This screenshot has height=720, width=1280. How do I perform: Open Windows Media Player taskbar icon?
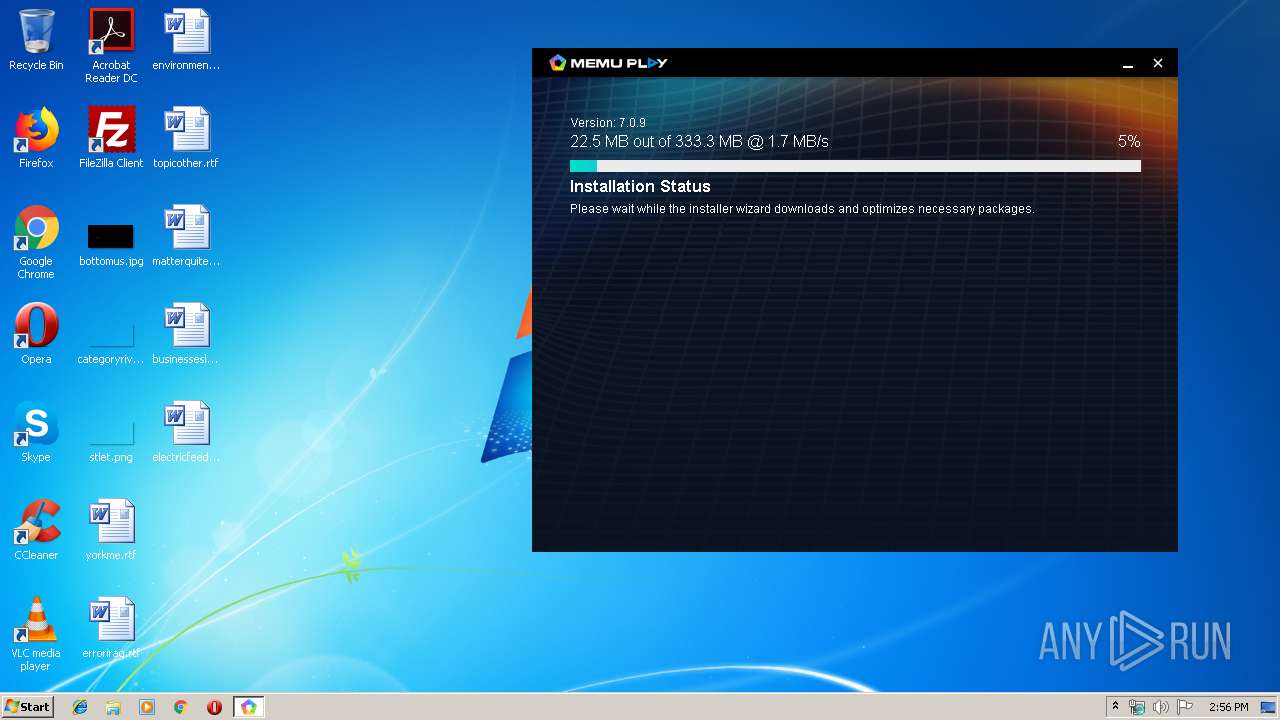[x=147, y=707]
